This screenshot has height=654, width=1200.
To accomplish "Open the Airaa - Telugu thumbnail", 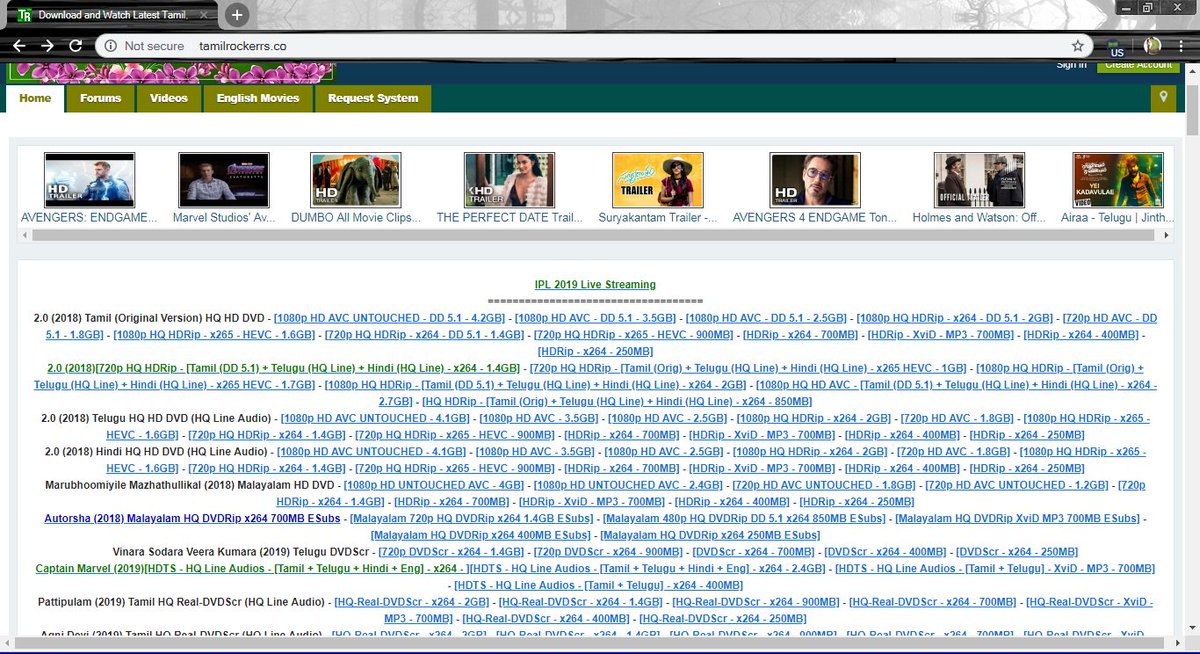I will point(1118,180).
